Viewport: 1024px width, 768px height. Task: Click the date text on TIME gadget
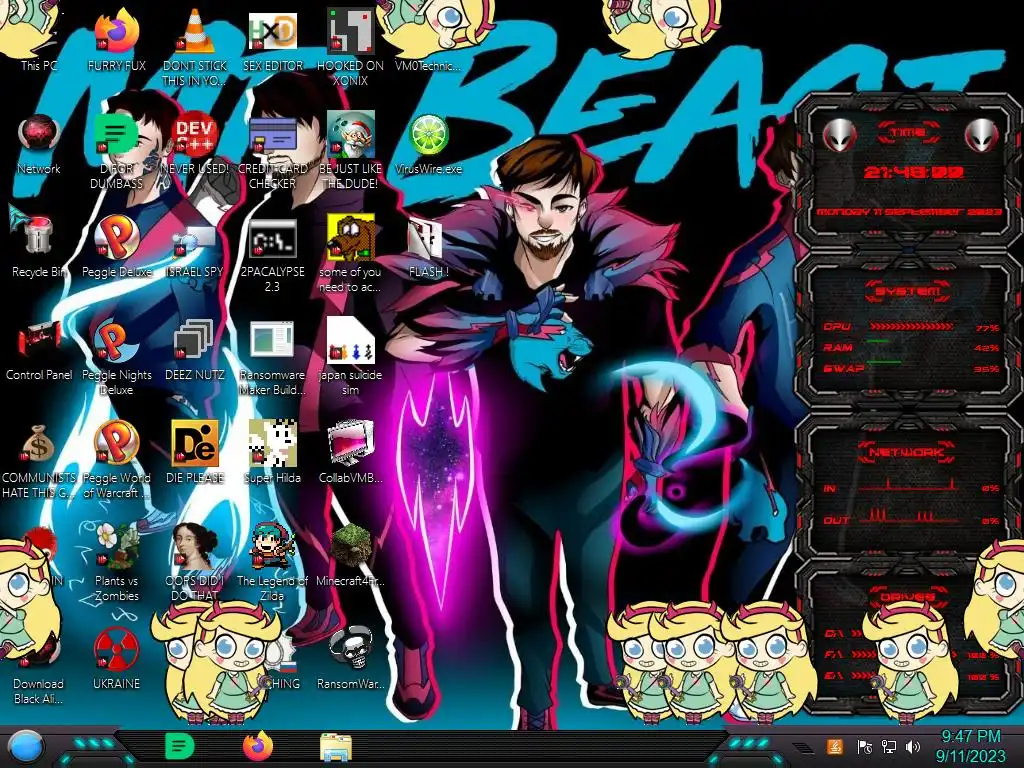pos(908,212)
